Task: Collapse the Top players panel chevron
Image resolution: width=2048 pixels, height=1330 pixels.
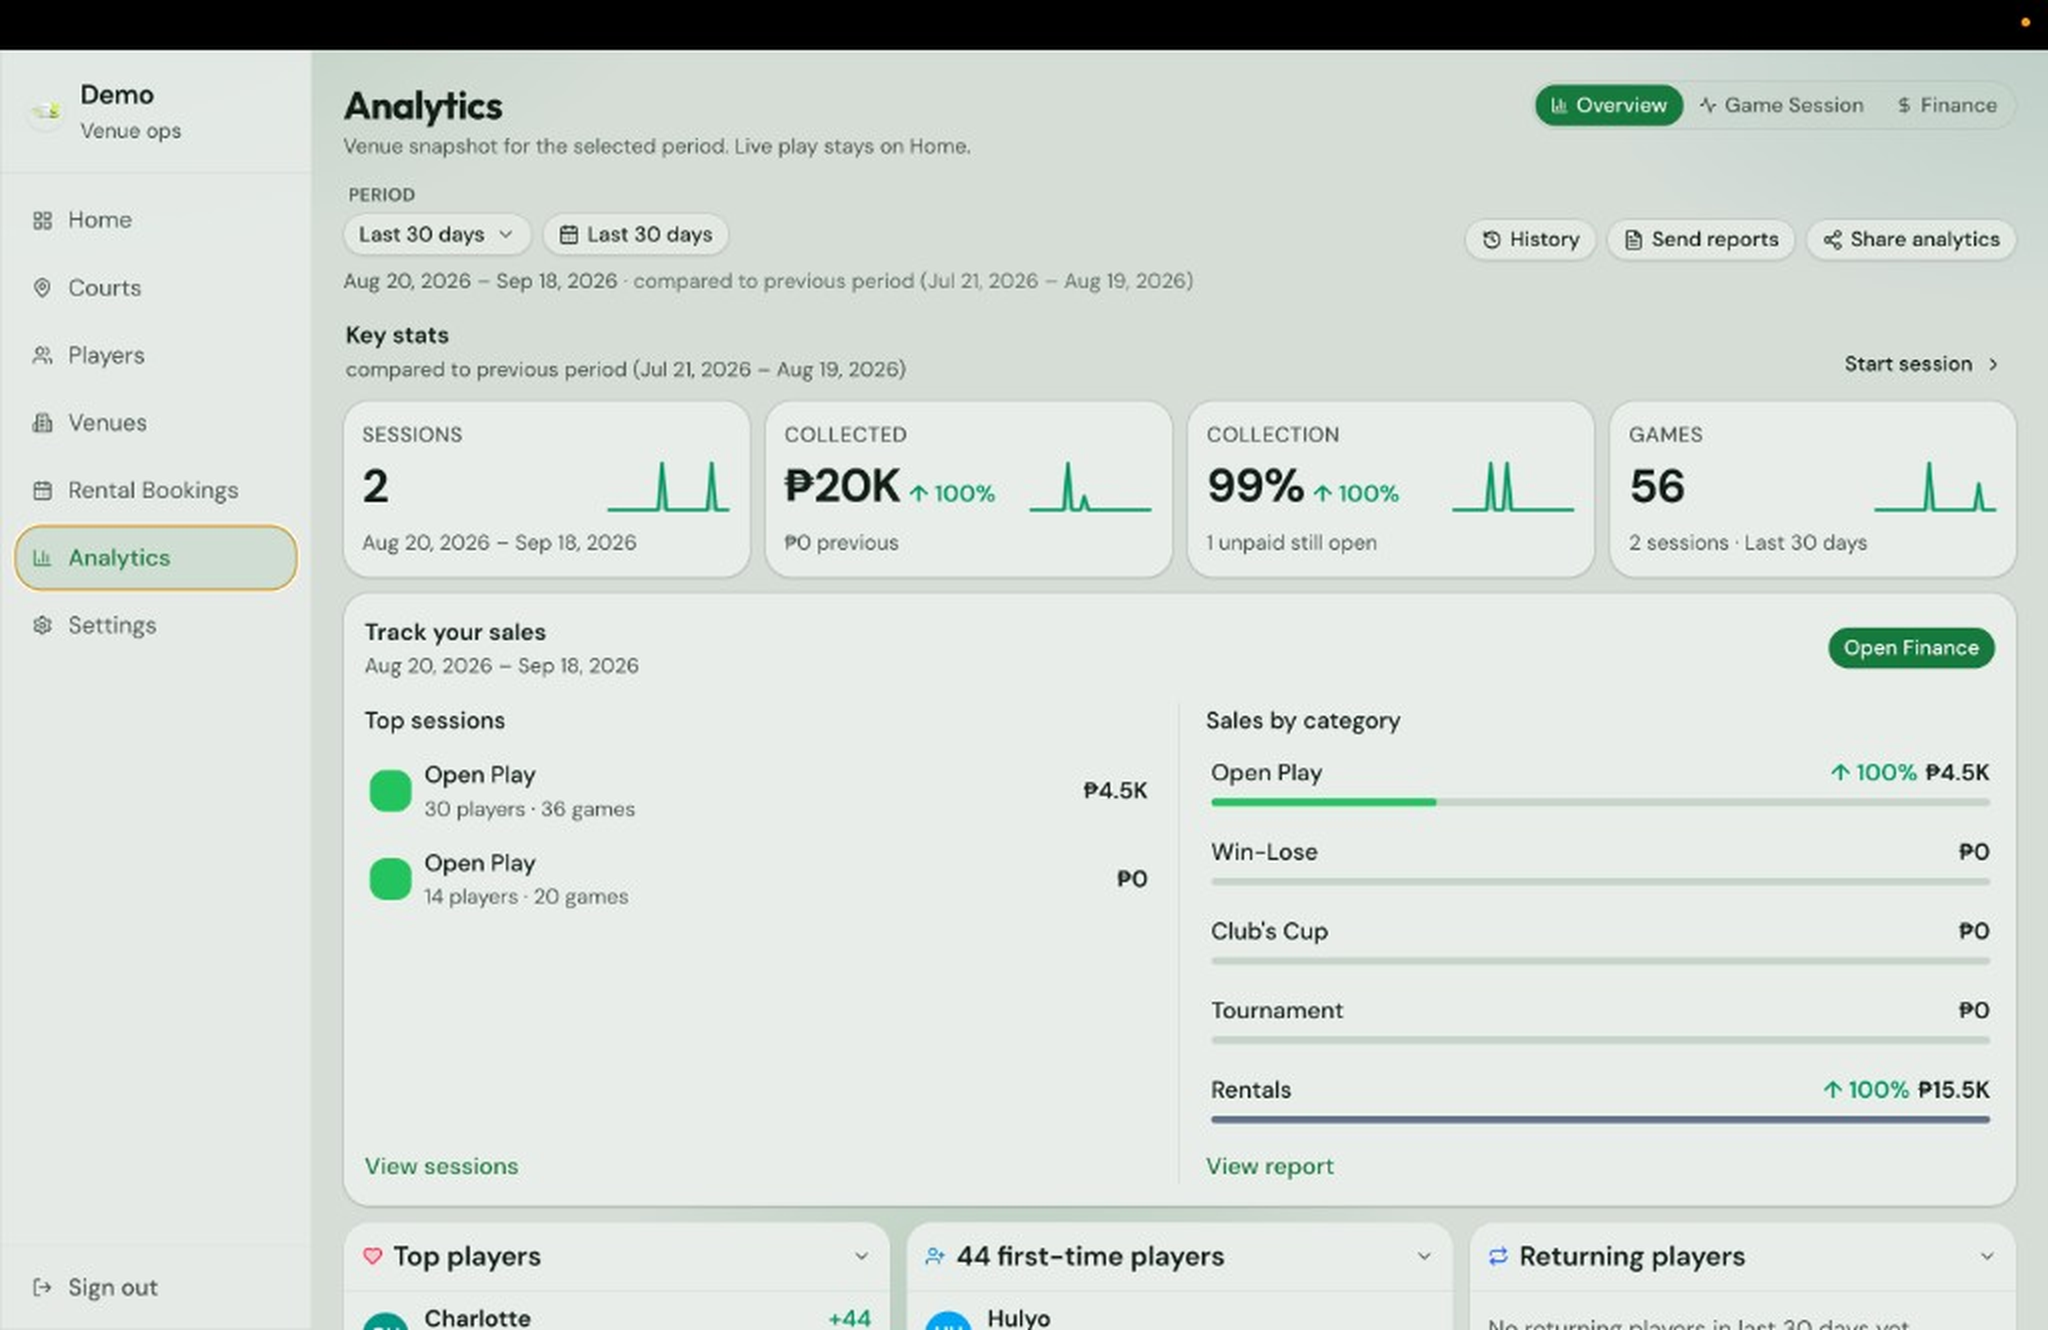Action: [x=861, y=1256]
